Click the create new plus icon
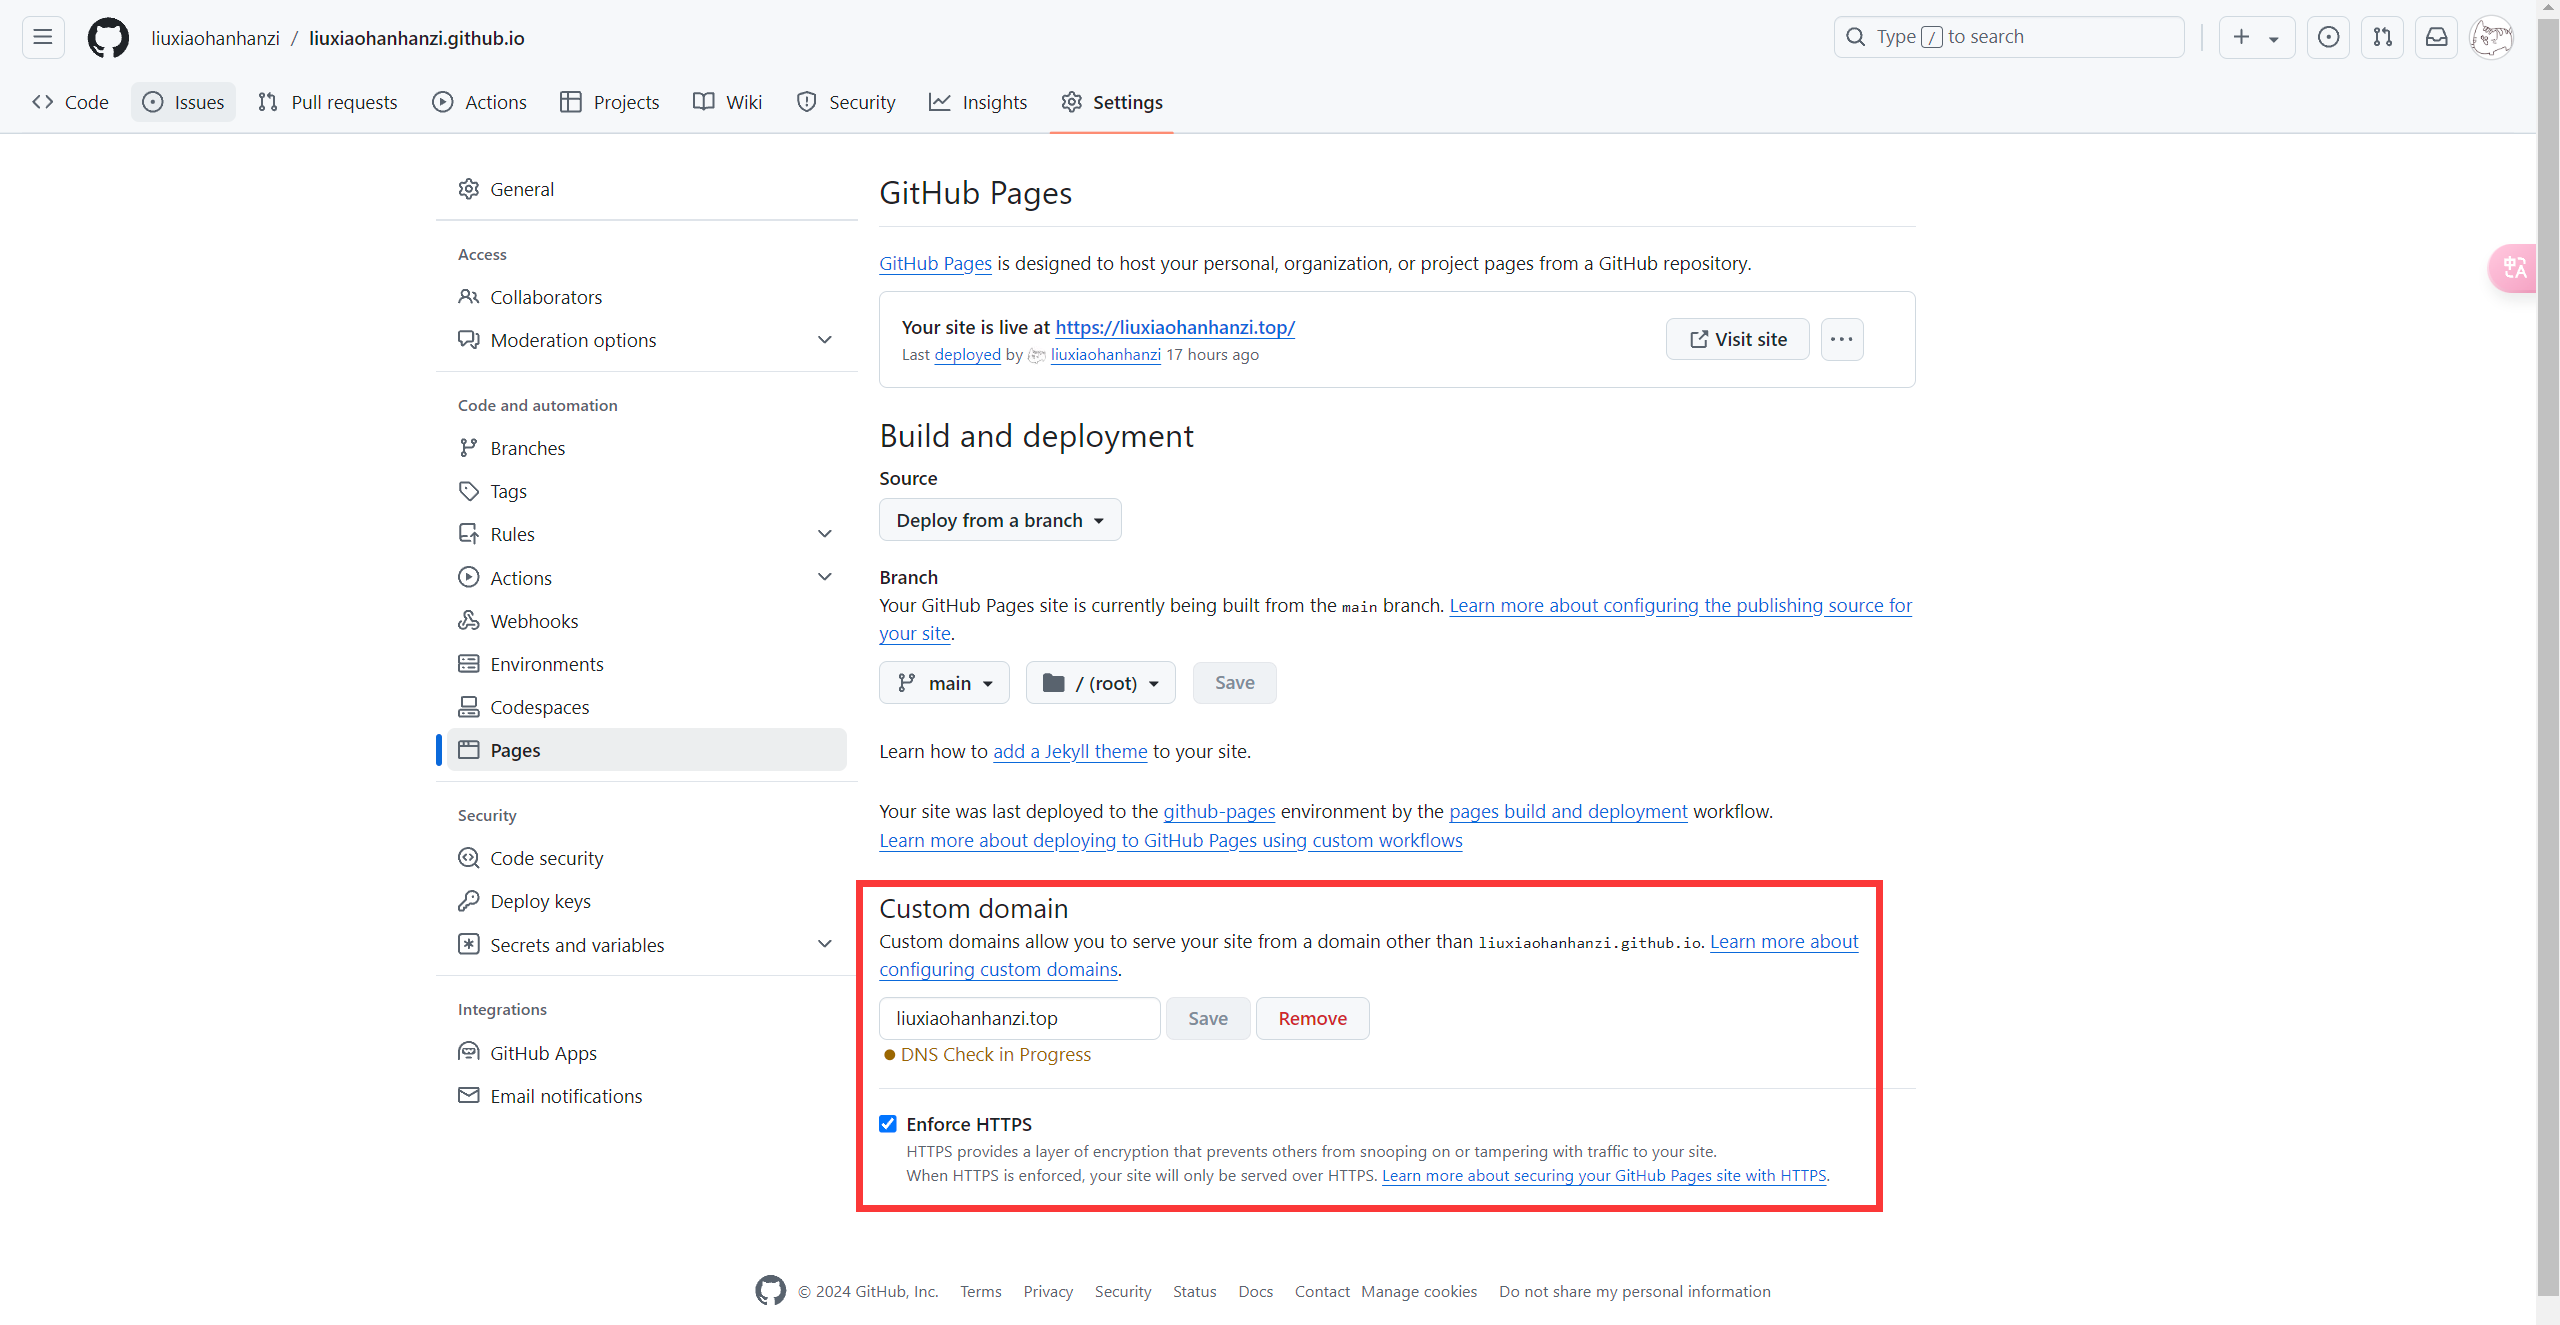The width and height of the screenshot is (2560, 1325). click(x=2242, y=37)
